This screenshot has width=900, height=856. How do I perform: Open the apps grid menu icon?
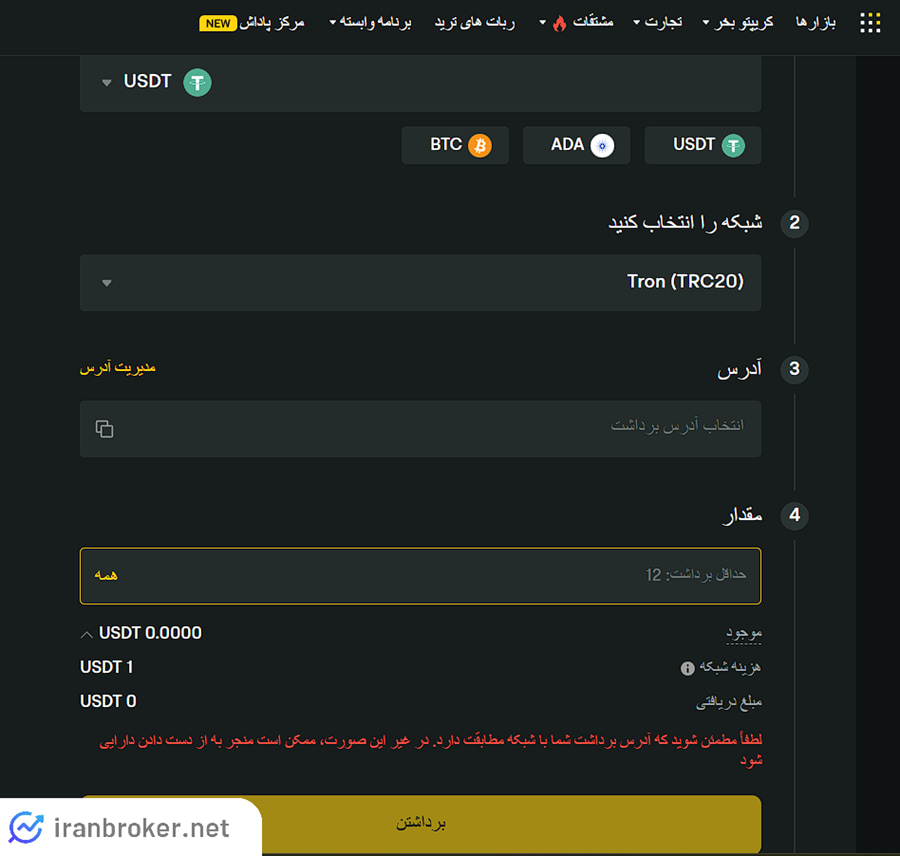point(870,23)
